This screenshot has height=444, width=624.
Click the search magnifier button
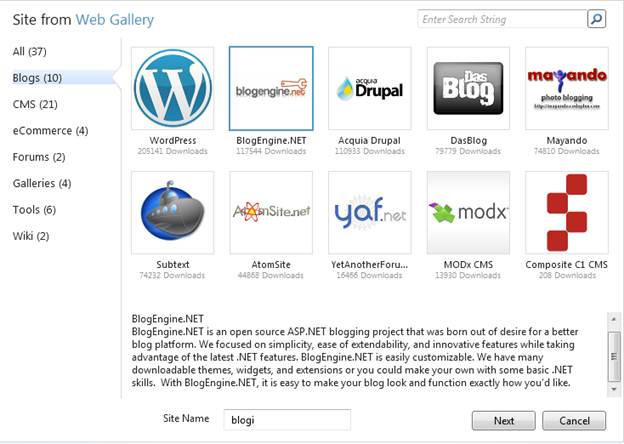click(597, 19)
